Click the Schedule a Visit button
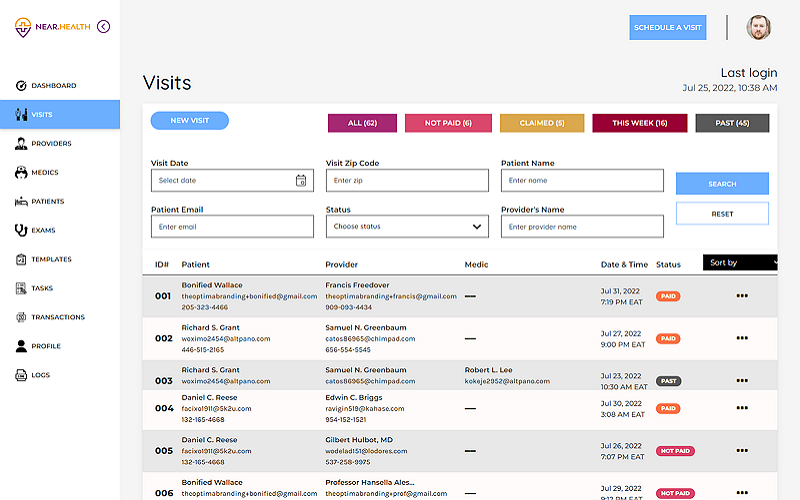Image resolution: width=800 pixels, height=500 pixels. 668,28
